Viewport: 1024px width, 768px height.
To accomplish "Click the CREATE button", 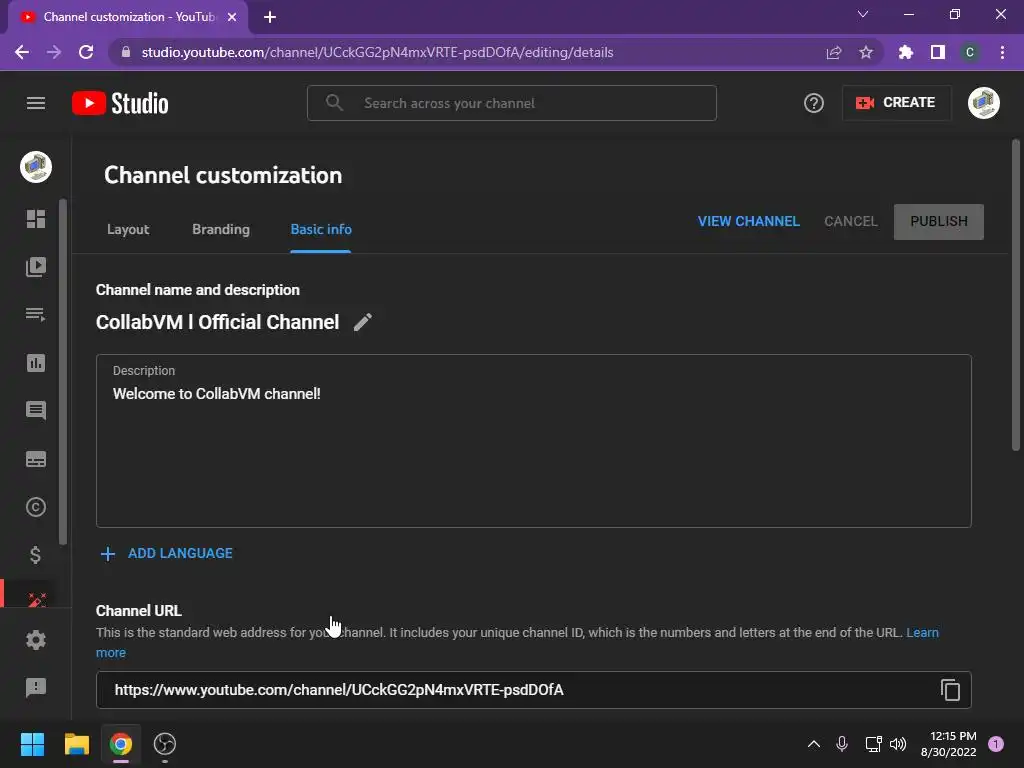I will 896,103.
